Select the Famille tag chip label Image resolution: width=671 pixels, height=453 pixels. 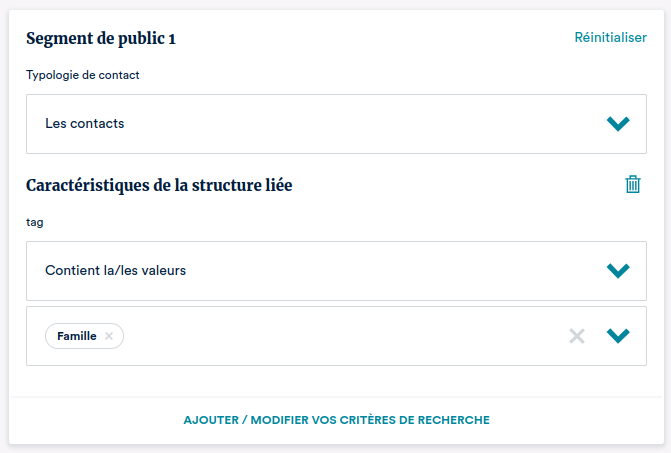click(x=77, y=336)
